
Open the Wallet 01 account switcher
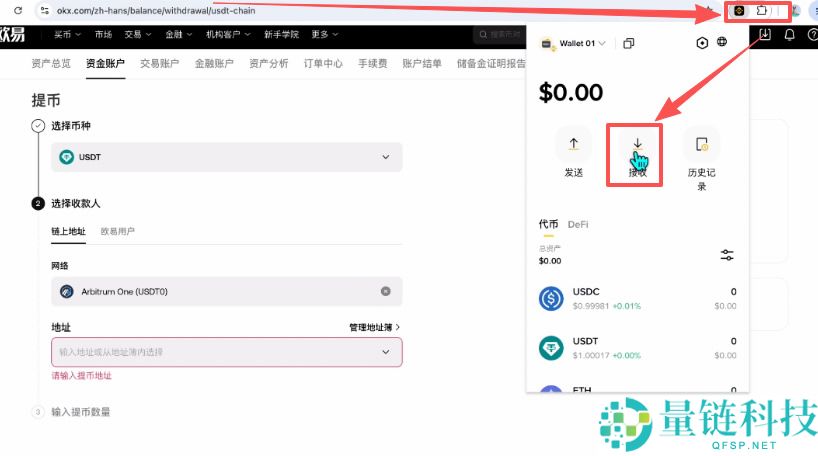pyautogui.click(x=574, y=43)
